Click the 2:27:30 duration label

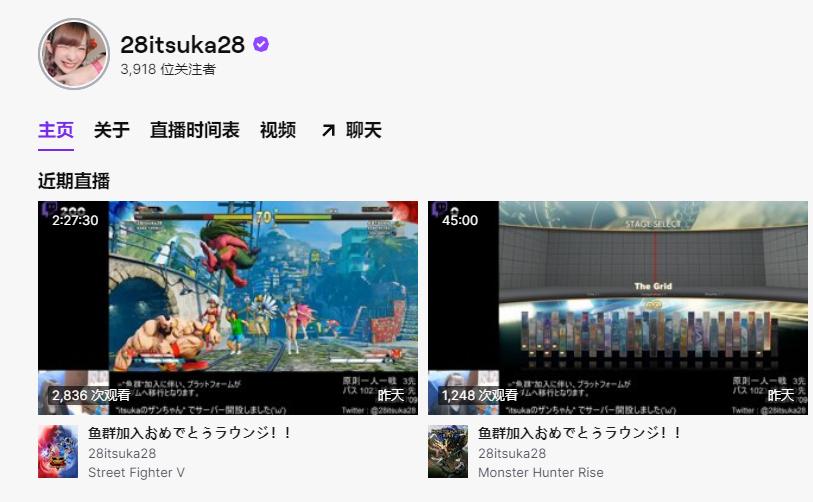tap(75, 220)
